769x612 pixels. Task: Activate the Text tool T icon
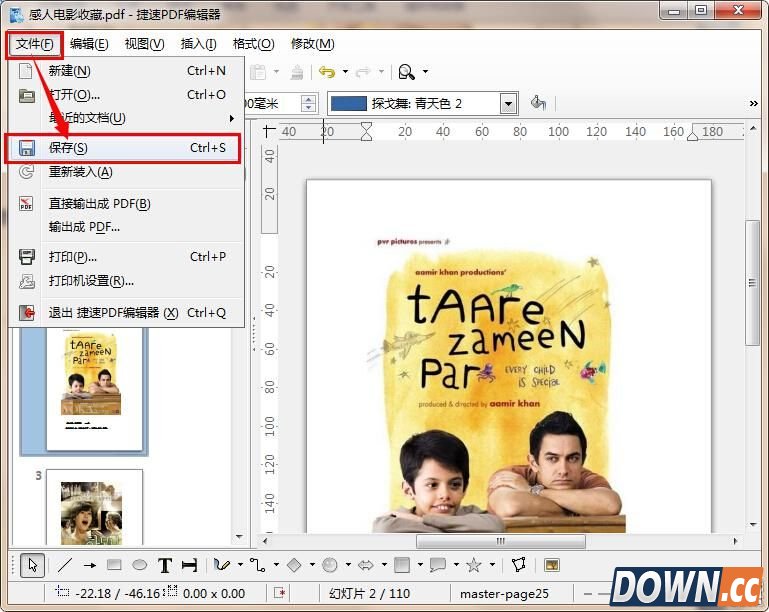(x=165, y=565)
